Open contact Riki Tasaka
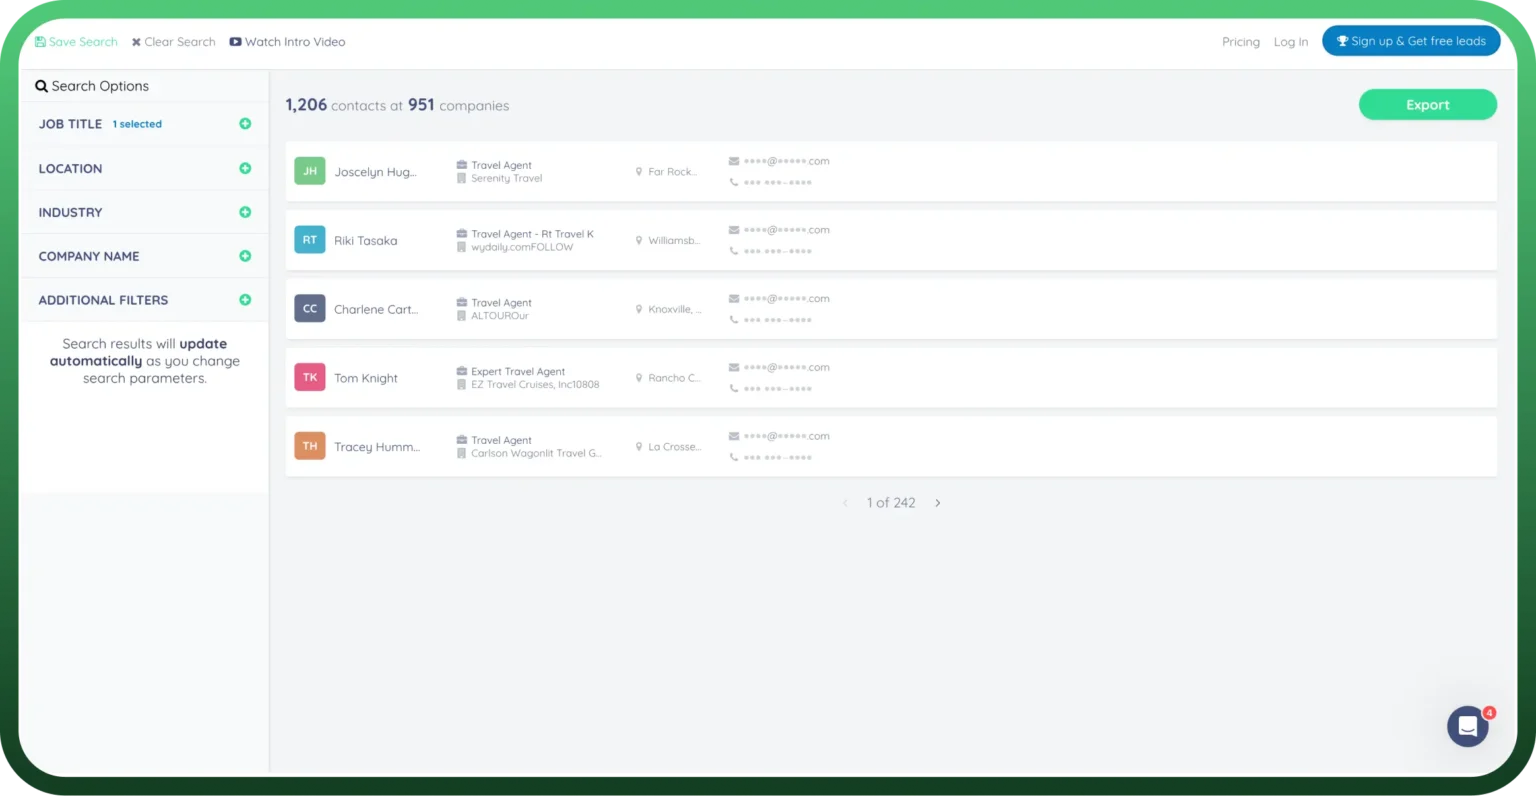 tap(366, 241)
